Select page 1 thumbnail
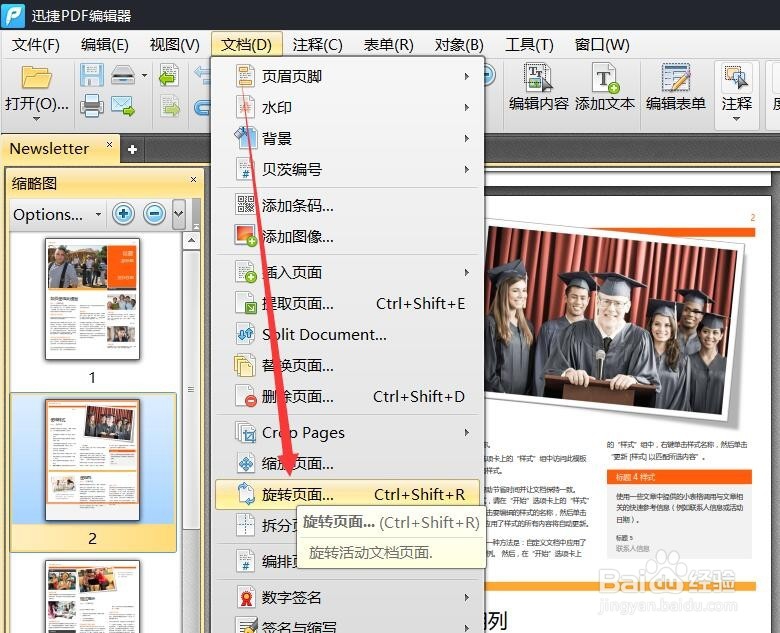 click(92, 299)
